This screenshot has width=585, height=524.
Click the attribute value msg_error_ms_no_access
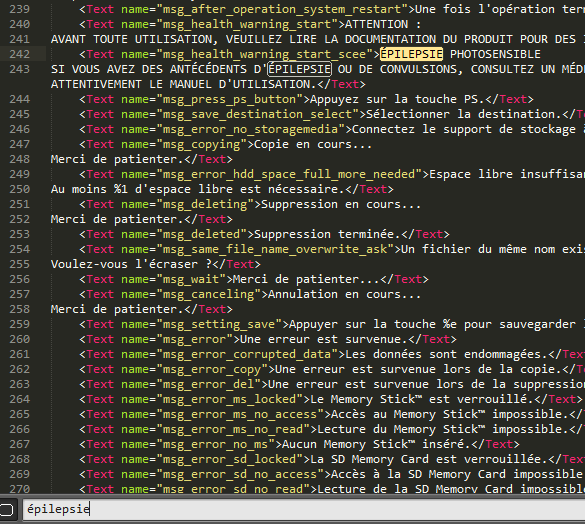(240, 414)
